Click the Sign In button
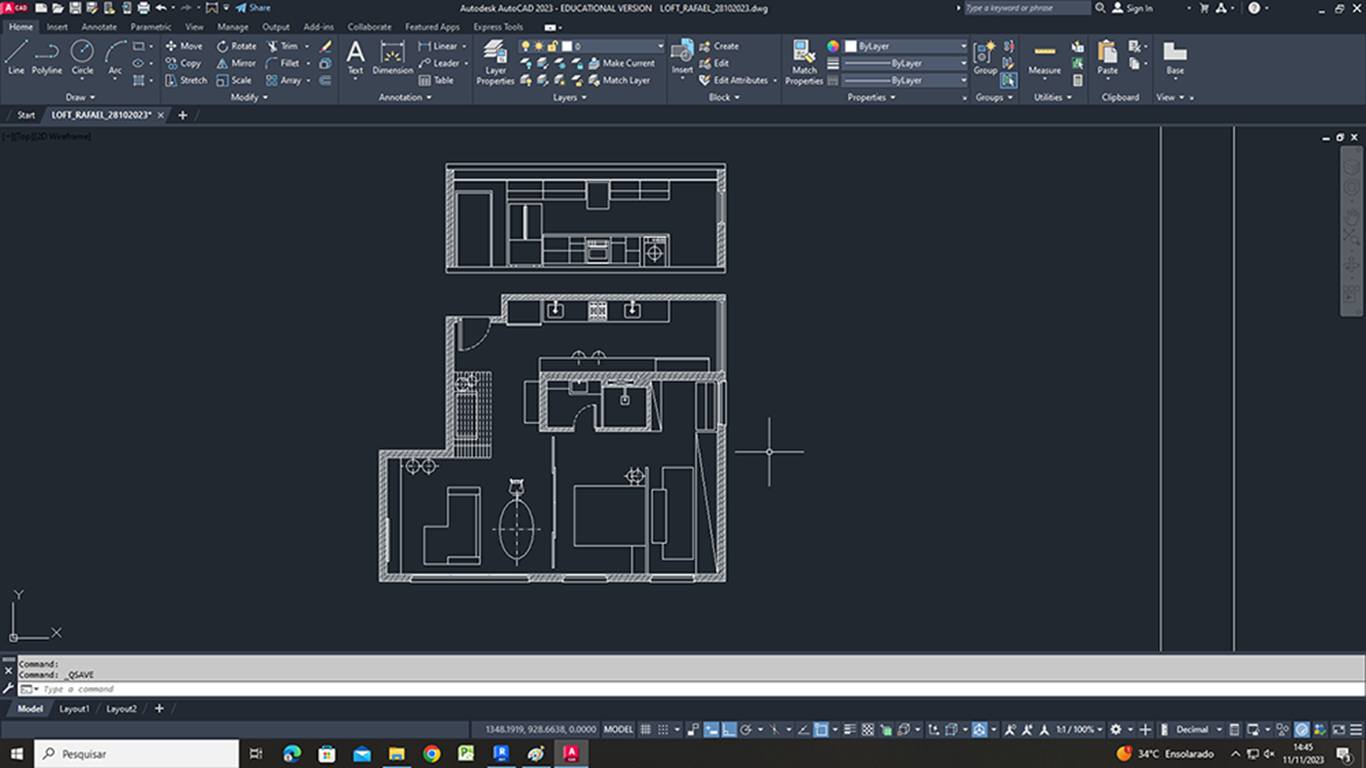Image resolution: width=1366 pixels, height=768 pixels. tap(1132, 8)
